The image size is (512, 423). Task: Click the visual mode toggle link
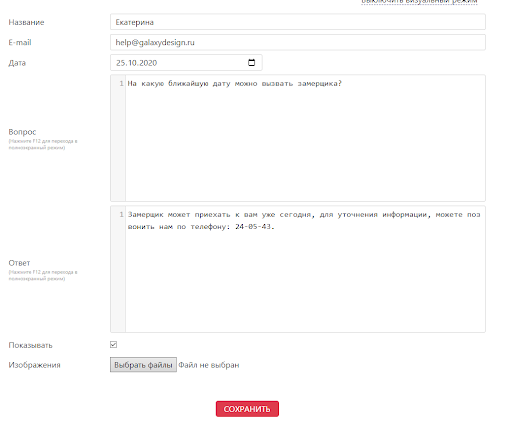click(419, 2)
